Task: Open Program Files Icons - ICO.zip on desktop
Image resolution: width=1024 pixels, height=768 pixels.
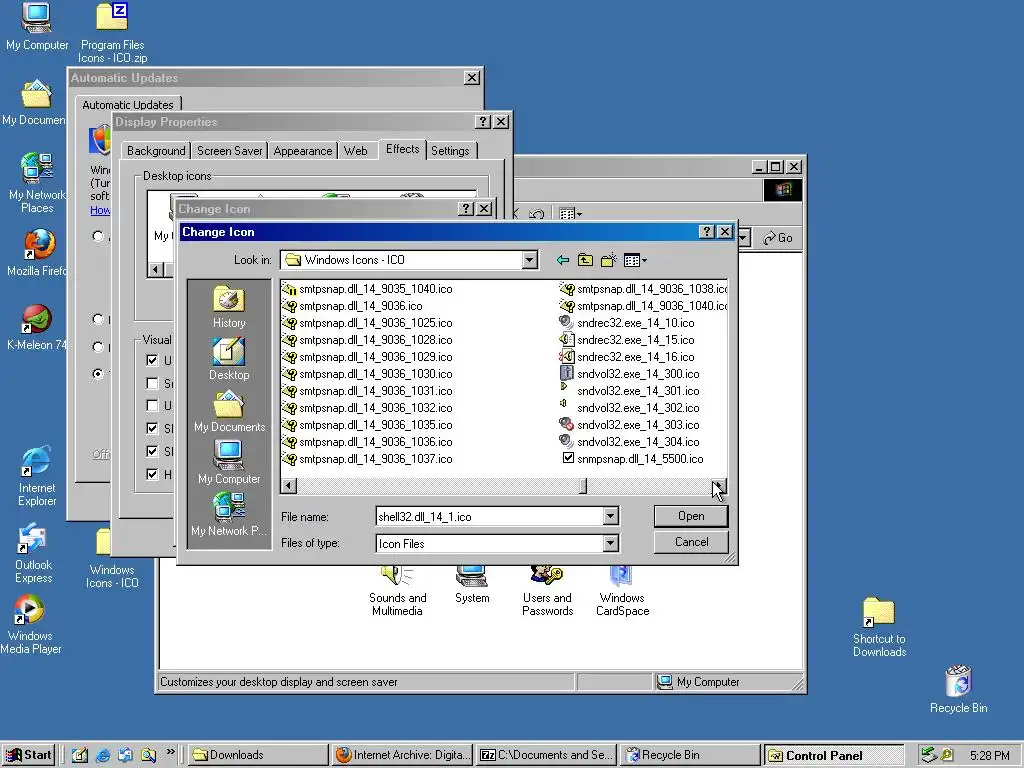Action: coord(112,33)
